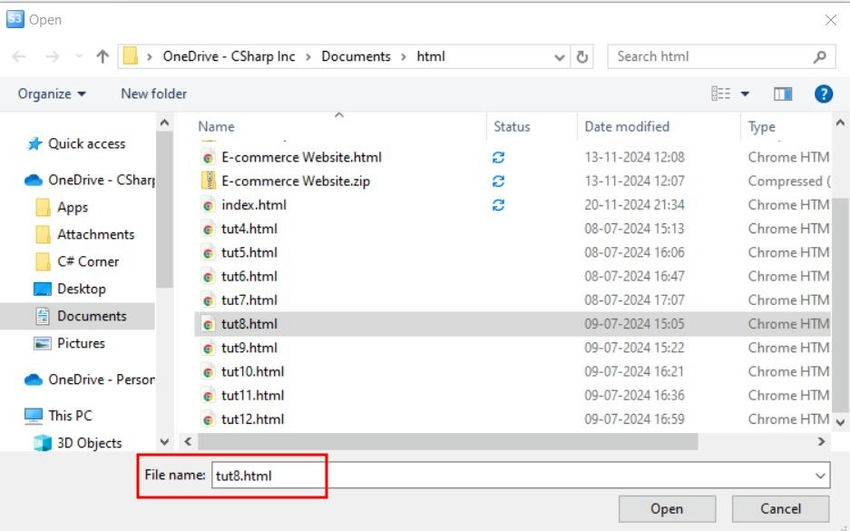Select tut11.html file
This screenshot has height=531, width=850.
(253, 396)
